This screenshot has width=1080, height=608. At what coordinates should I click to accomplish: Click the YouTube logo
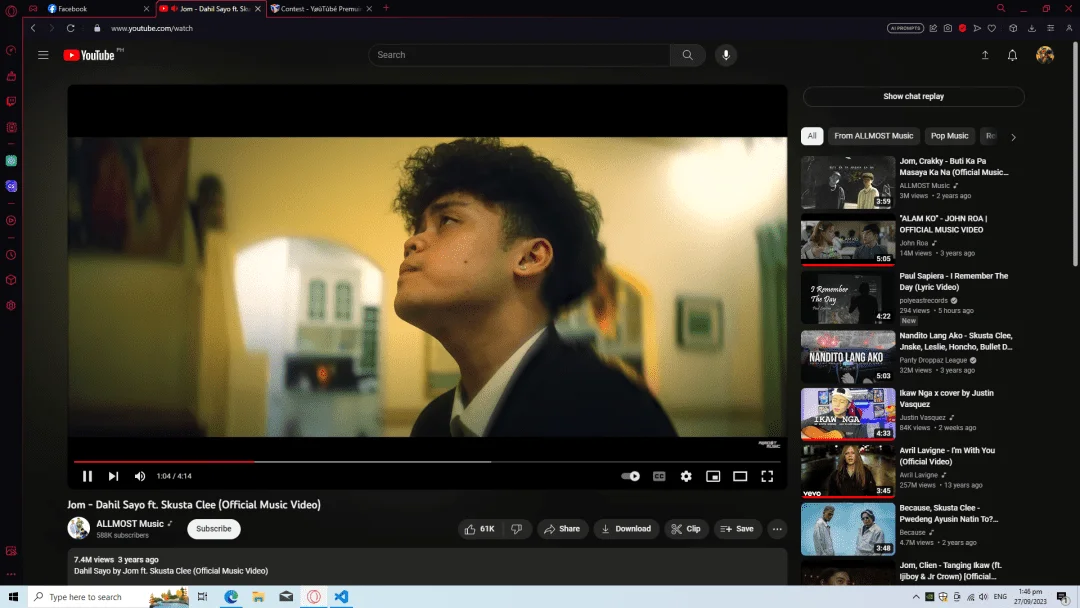pos(89,55)
